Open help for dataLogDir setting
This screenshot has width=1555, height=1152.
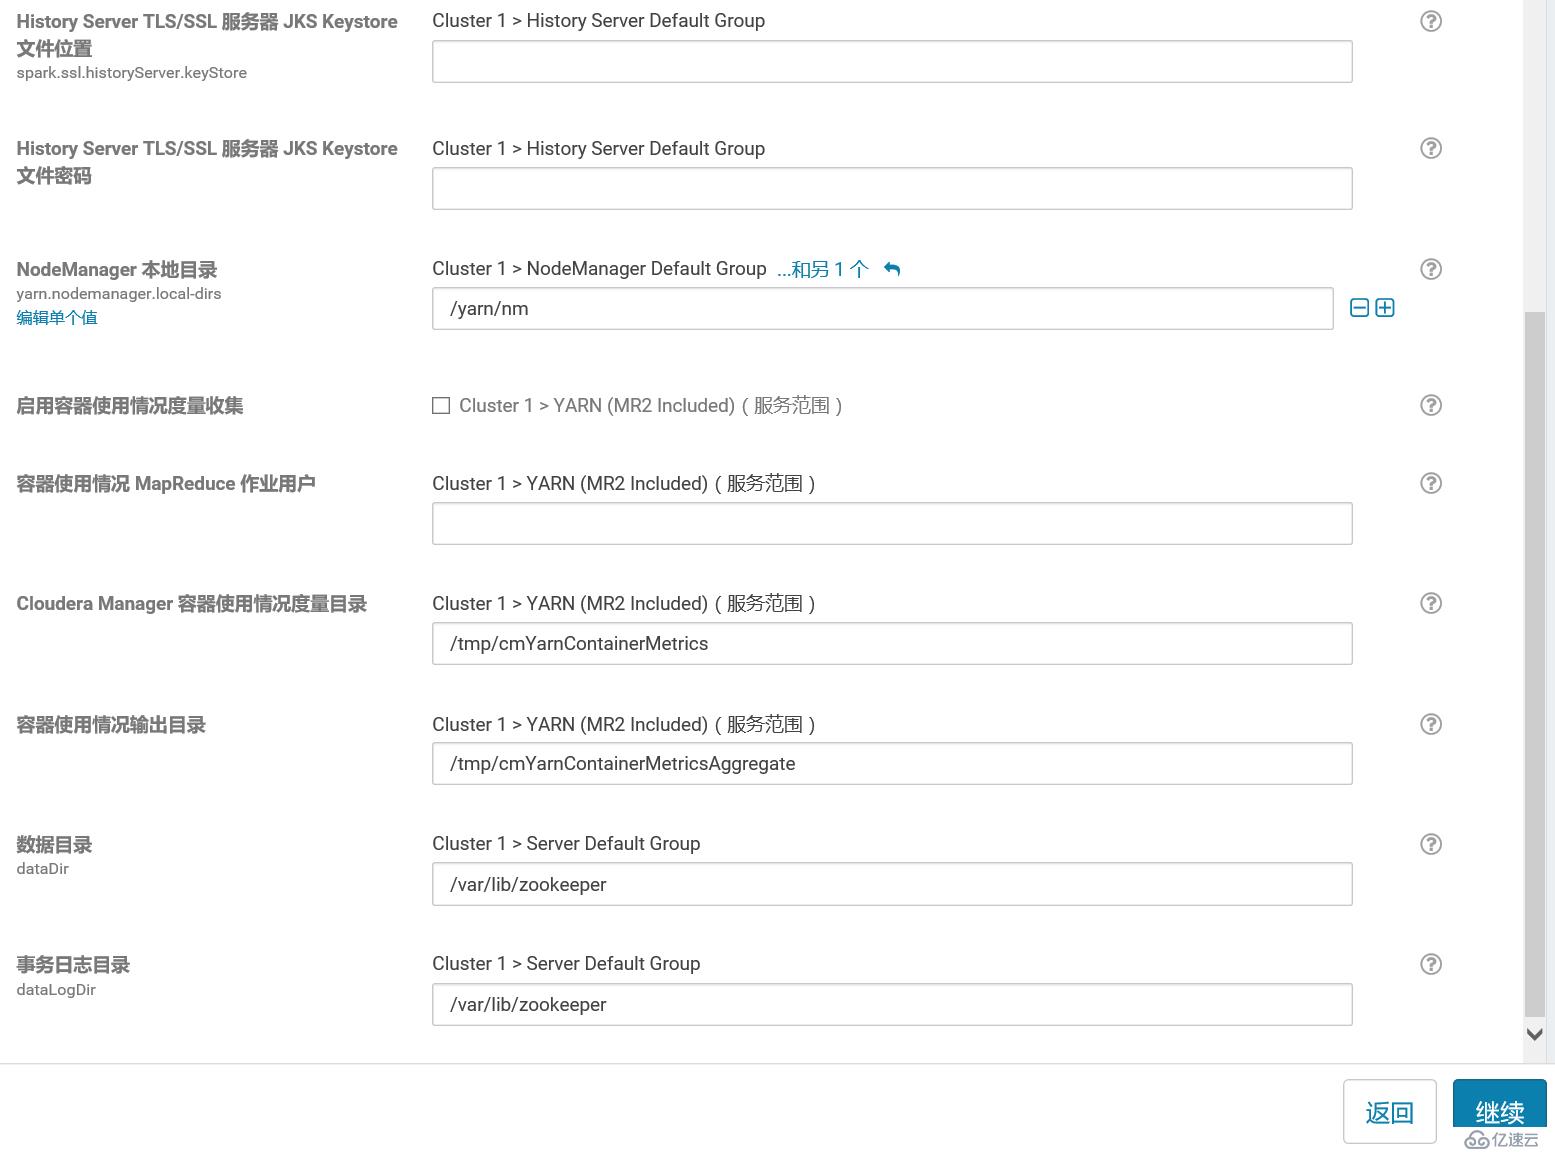click(1431, 964)
